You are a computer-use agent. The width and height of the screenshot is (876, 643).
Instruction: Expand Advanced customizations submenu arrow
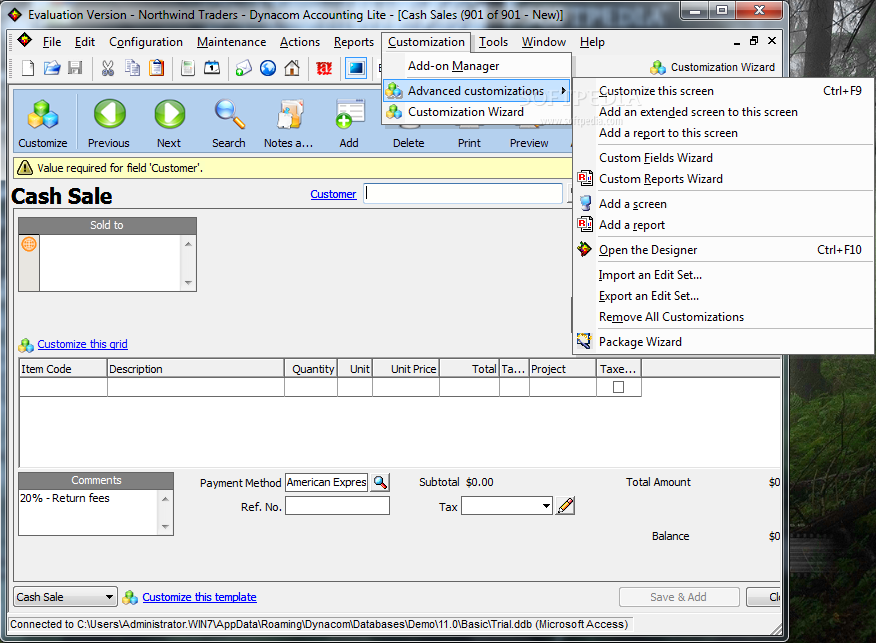(x=564, y=91)
